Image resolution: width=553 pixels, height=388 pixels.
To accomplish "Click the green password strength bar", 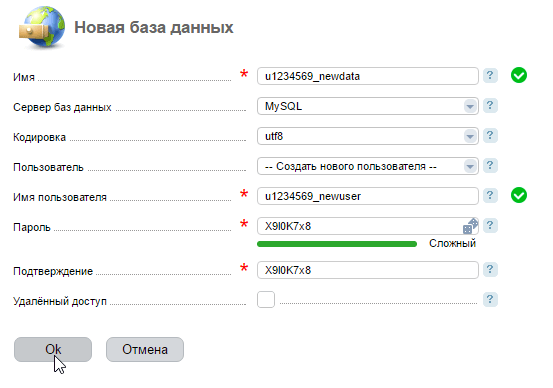I will click(337, 244).
